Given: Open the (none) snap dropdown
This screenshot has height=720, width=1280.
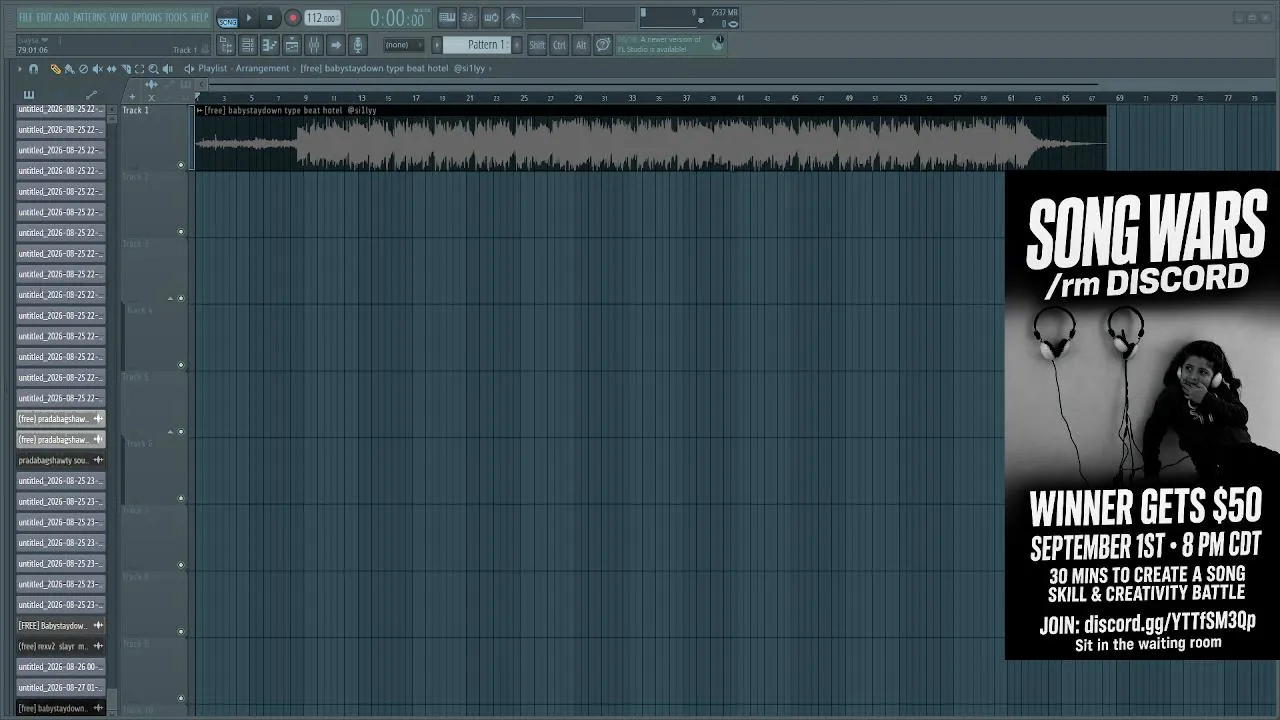Looking at the screenshot, I should pyautogui.click(x=403, y=45).
